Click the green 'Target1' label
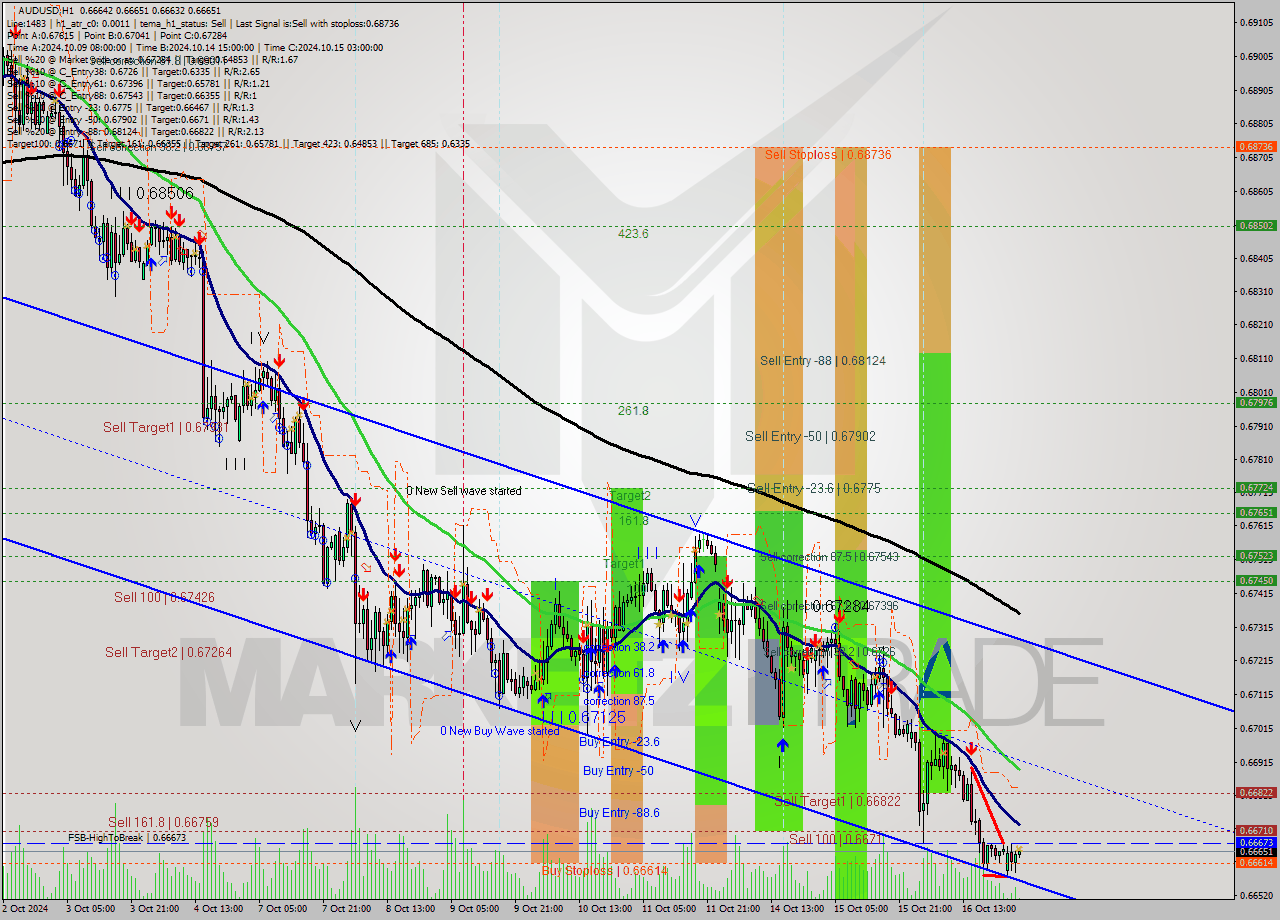 point(624,564)
